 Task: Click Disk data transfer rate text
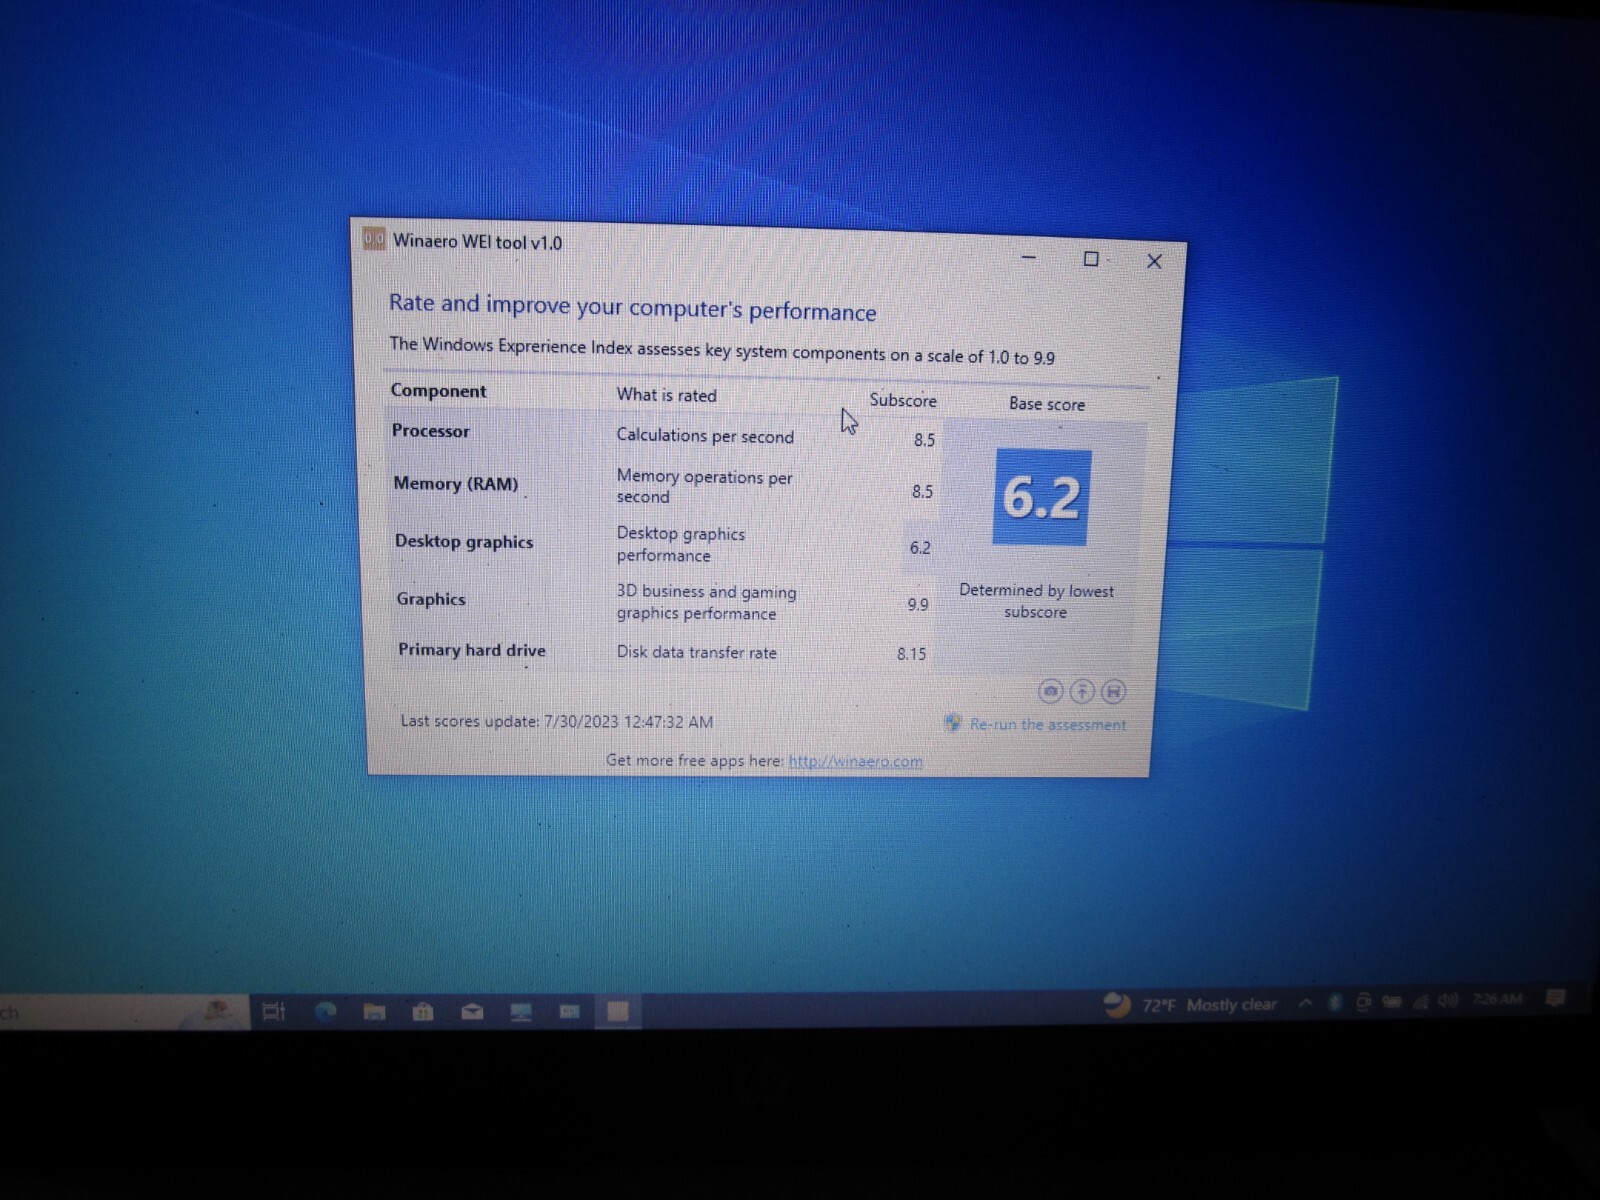pos(696,652)
